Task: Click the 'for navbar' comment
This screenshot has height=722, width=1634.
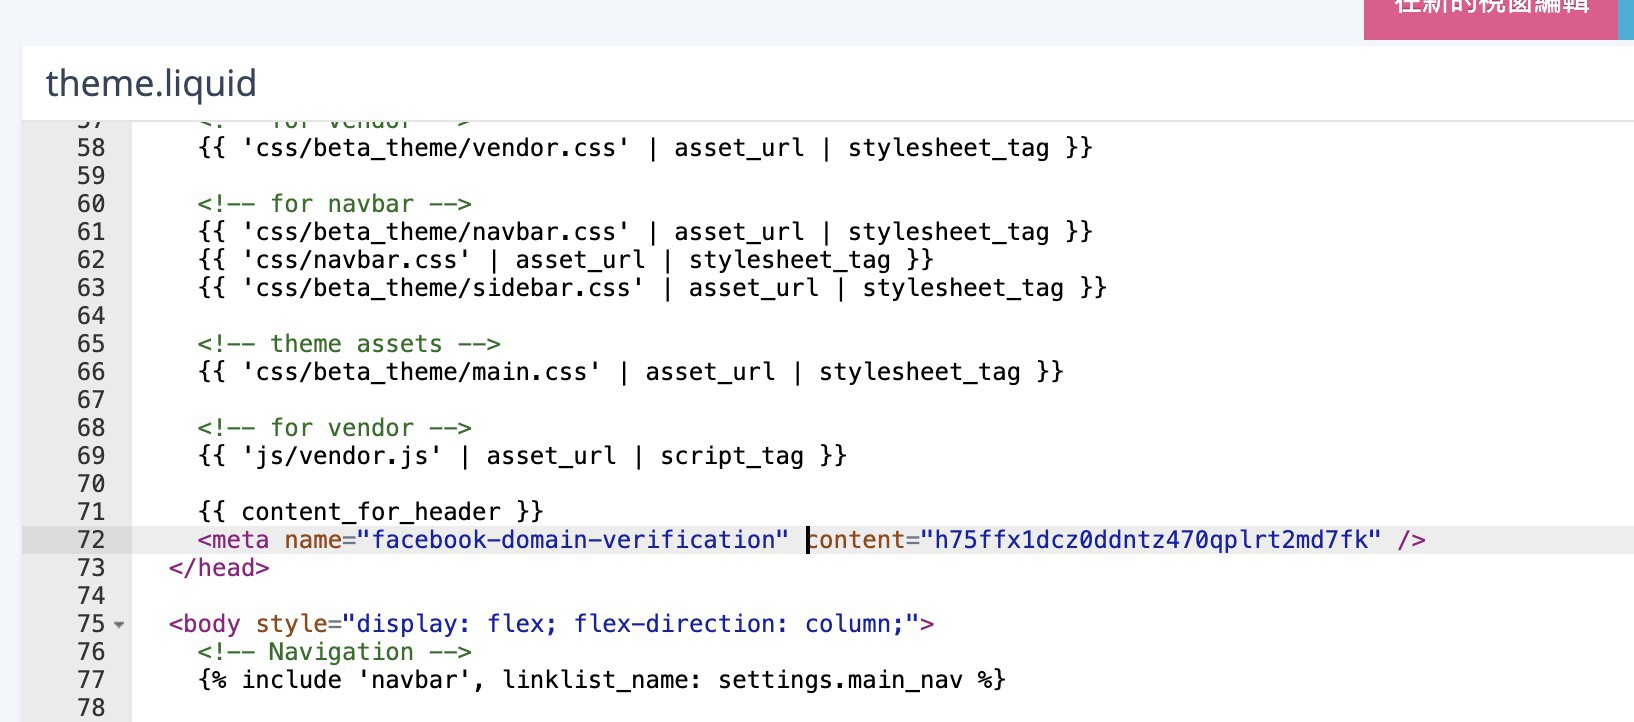Action: pos(334,204)
